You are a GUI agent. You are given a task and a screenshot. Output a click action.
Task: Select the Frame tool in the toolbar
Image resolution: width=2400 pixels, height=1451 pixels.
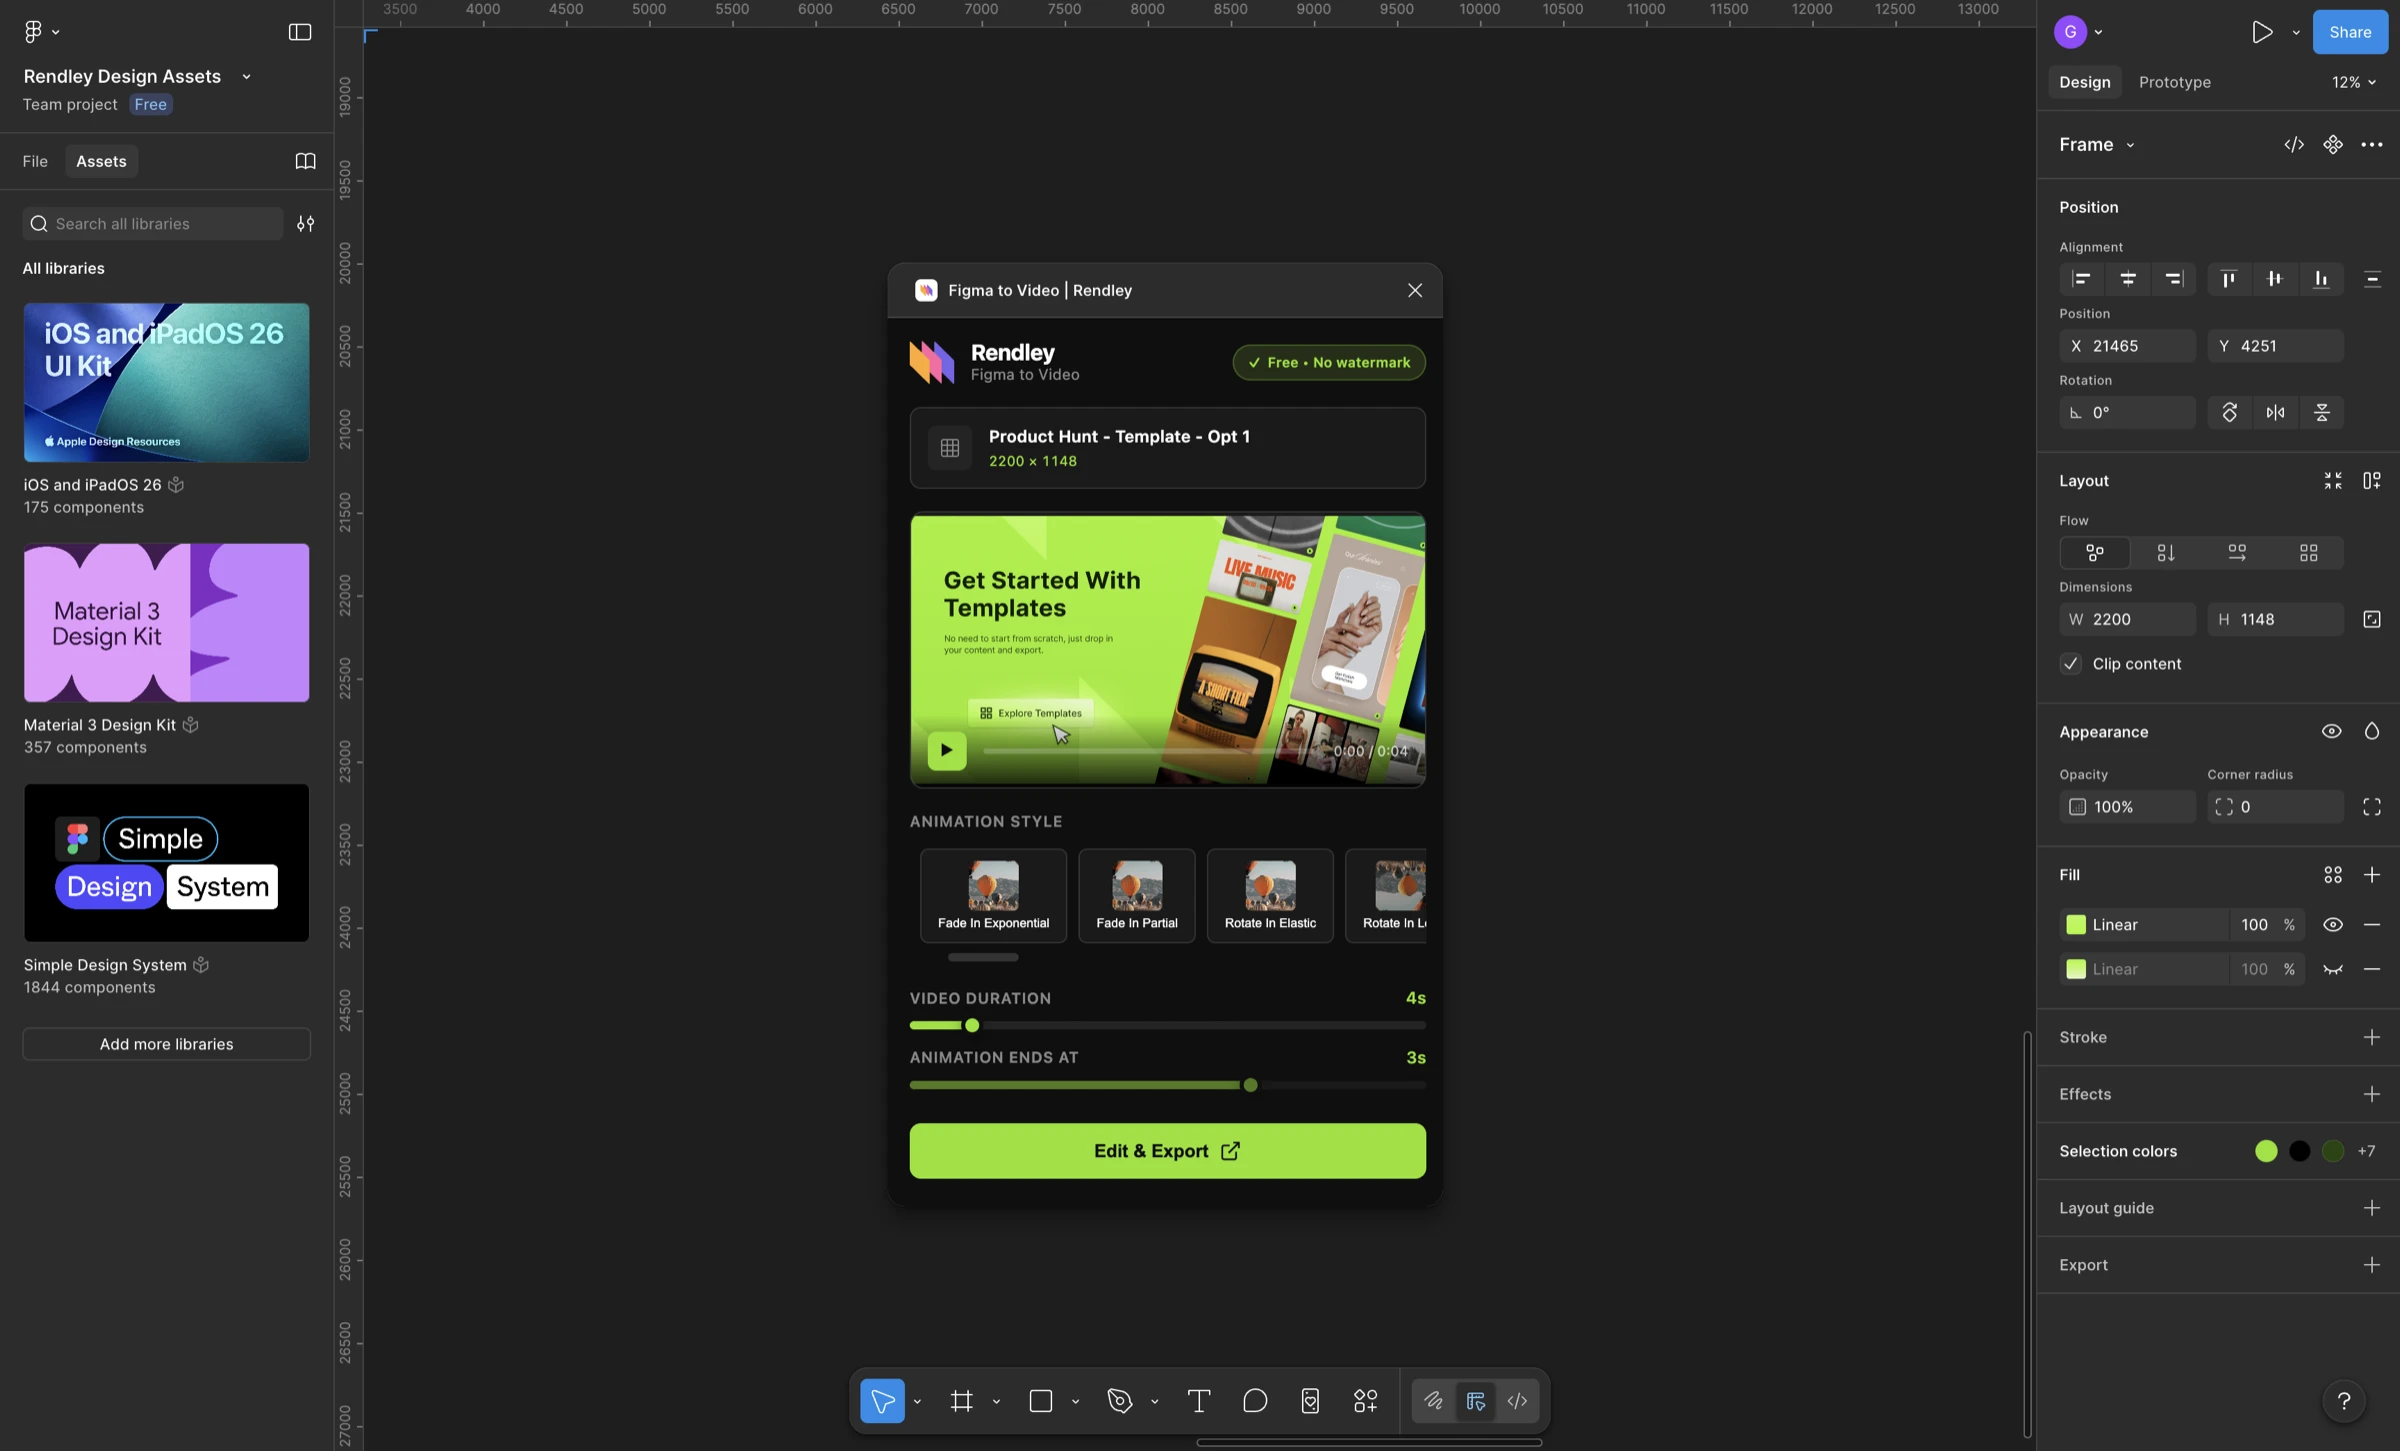961,1400
